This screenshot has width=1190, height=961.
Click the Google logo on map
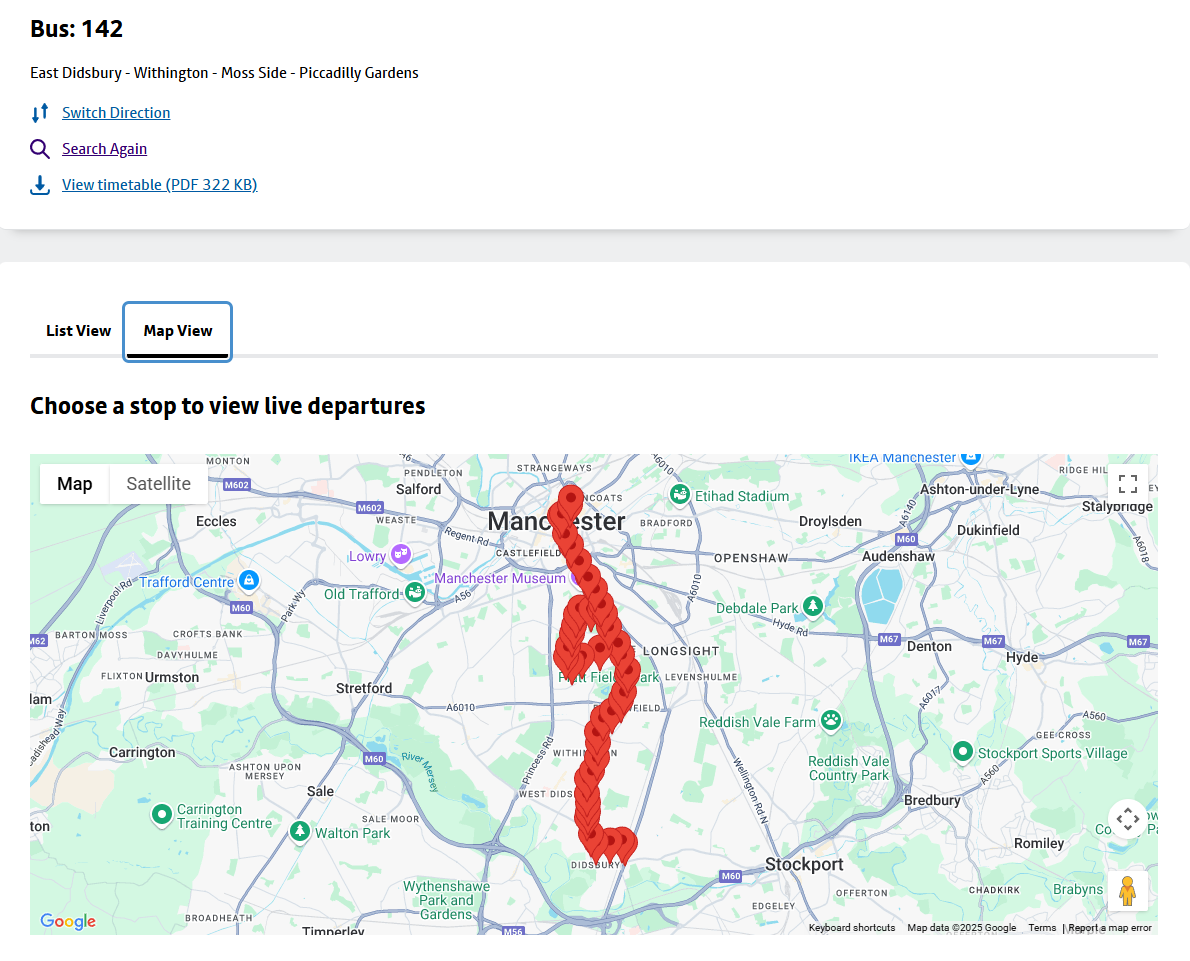(x=68, y=921)
